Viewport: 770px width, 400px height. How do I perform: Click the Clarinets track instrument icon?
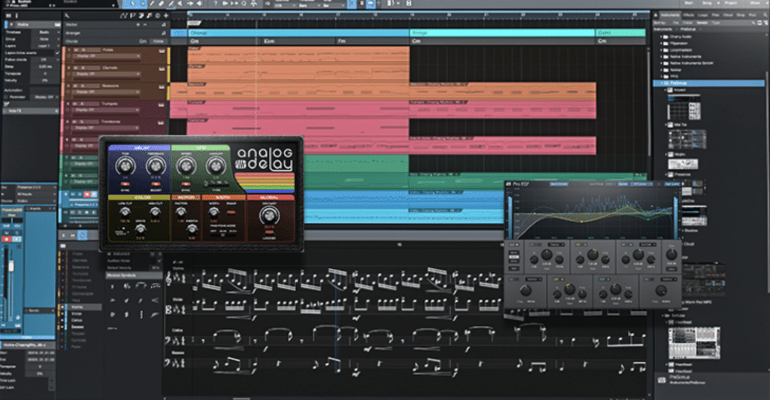[x=162, y=69]
